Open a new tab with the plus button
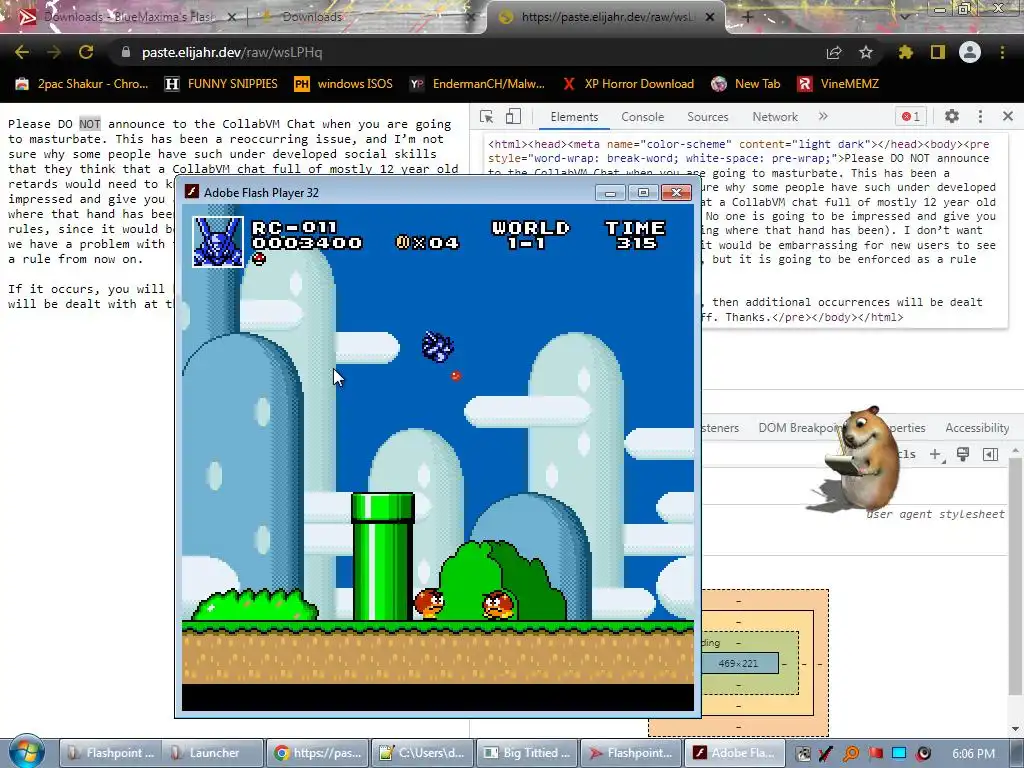This screenshot has height=768, width=1024. pos(748,17)
